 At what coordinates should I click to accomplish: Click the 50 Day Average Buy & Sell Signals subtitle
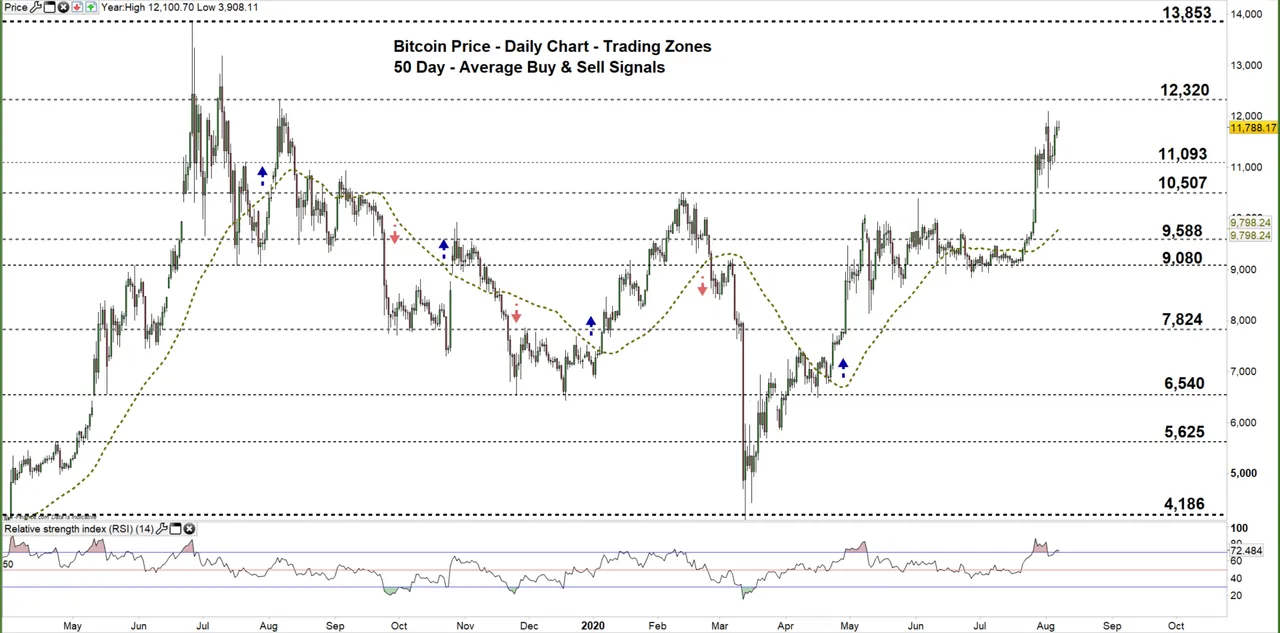tap(529, 67)
